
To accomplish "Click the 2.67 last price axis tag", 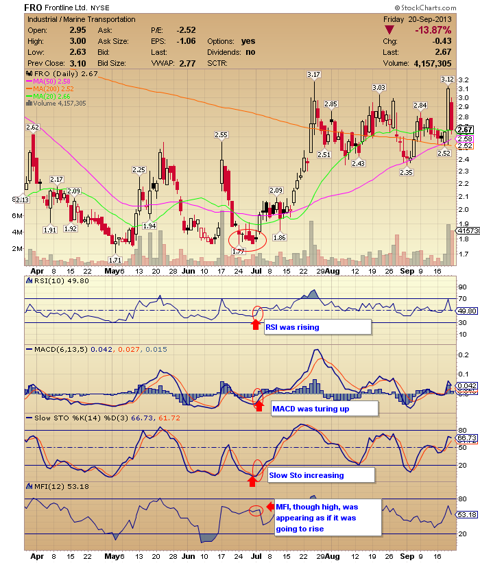I will [465, 130].
